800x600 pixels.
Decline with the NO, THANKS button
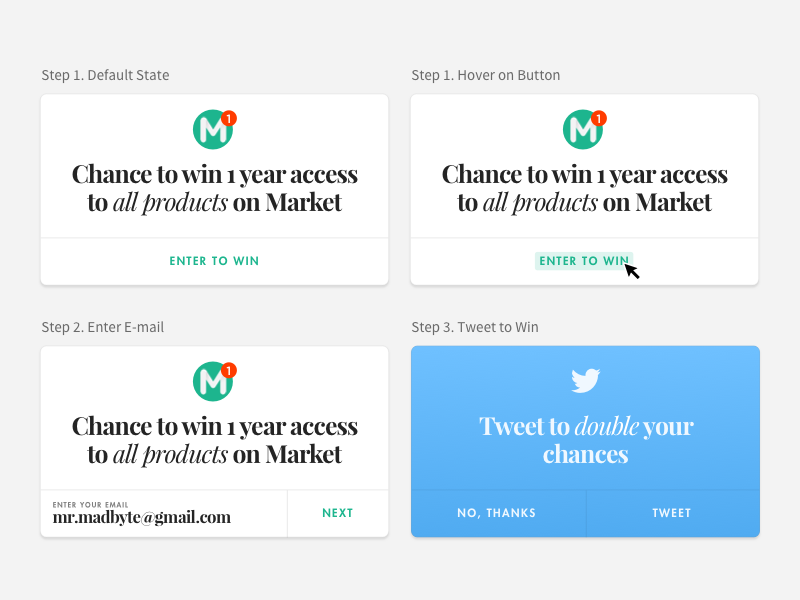pos(497,513)
